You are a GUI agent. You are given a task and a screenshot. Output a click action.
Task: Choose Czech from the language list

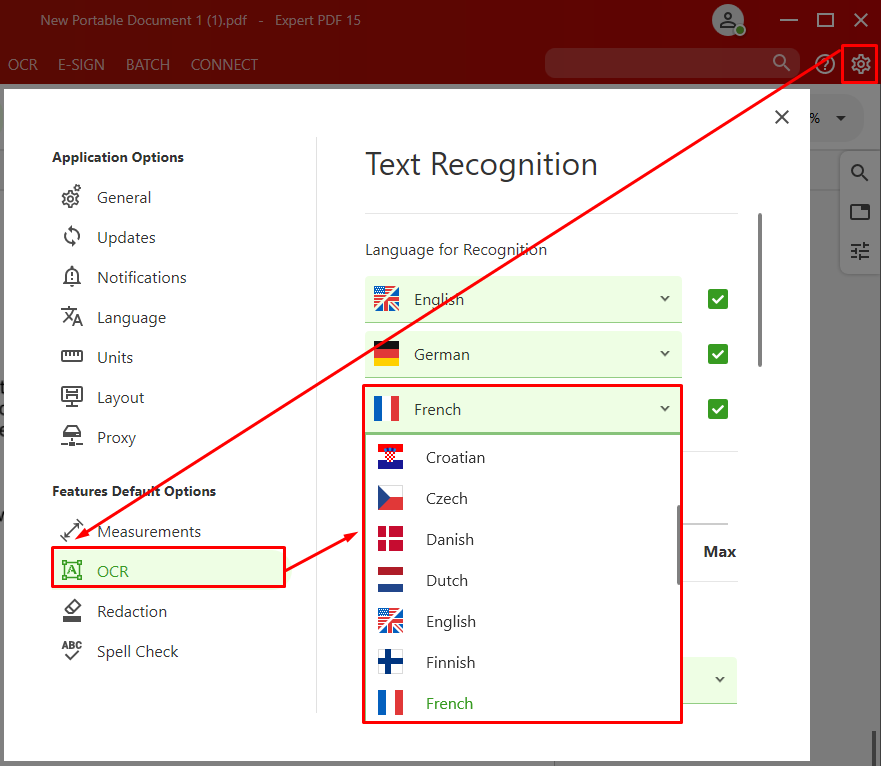pyautogui.click(x=523, y=498)
